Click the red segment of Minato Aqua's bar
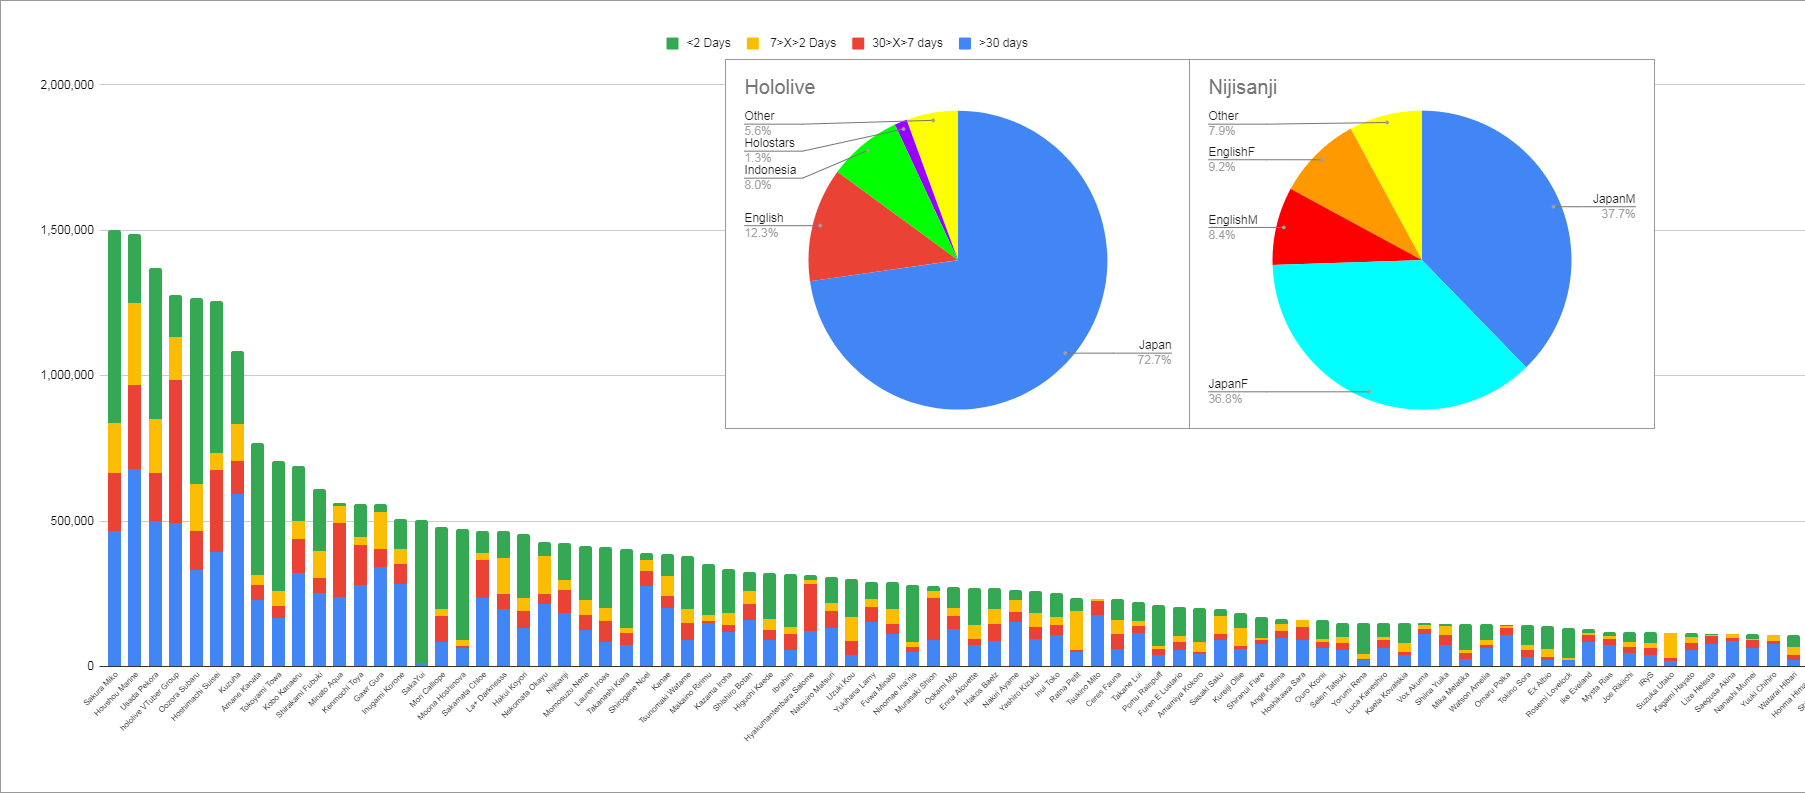 [x=340, y=560]
